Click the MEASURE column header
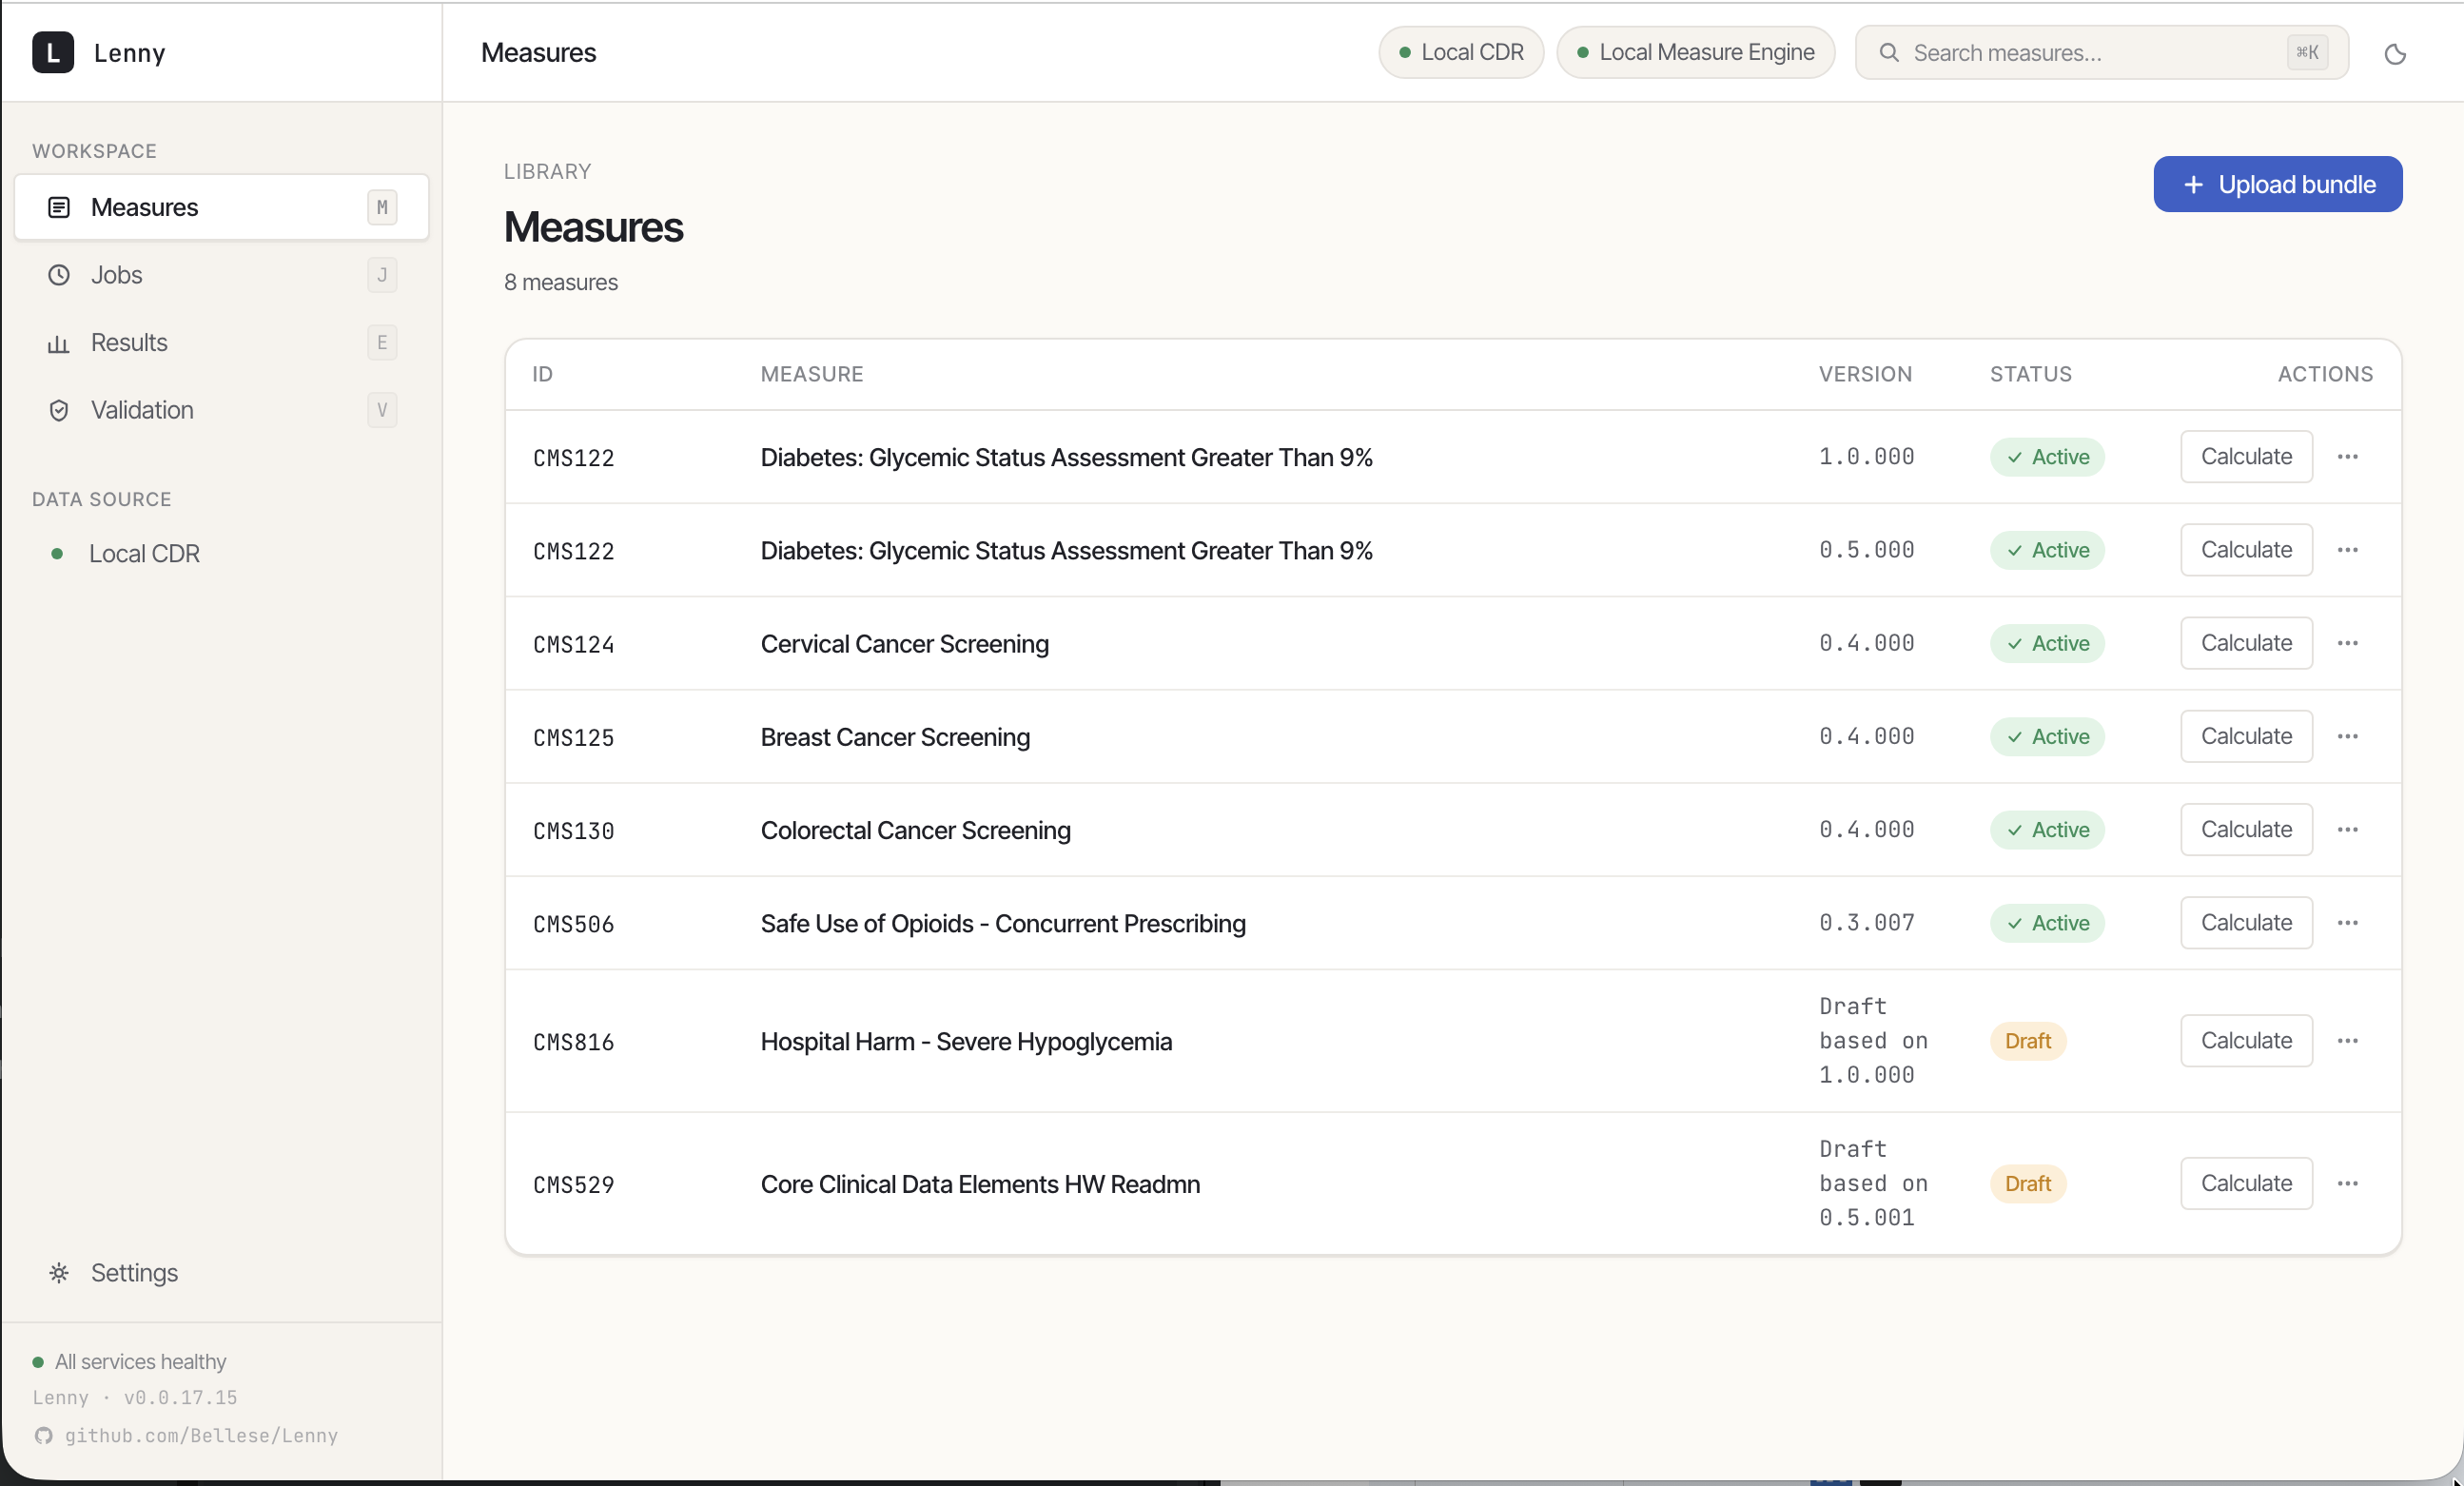This screenshot has height=1486, width=2464. pos(812,374)
